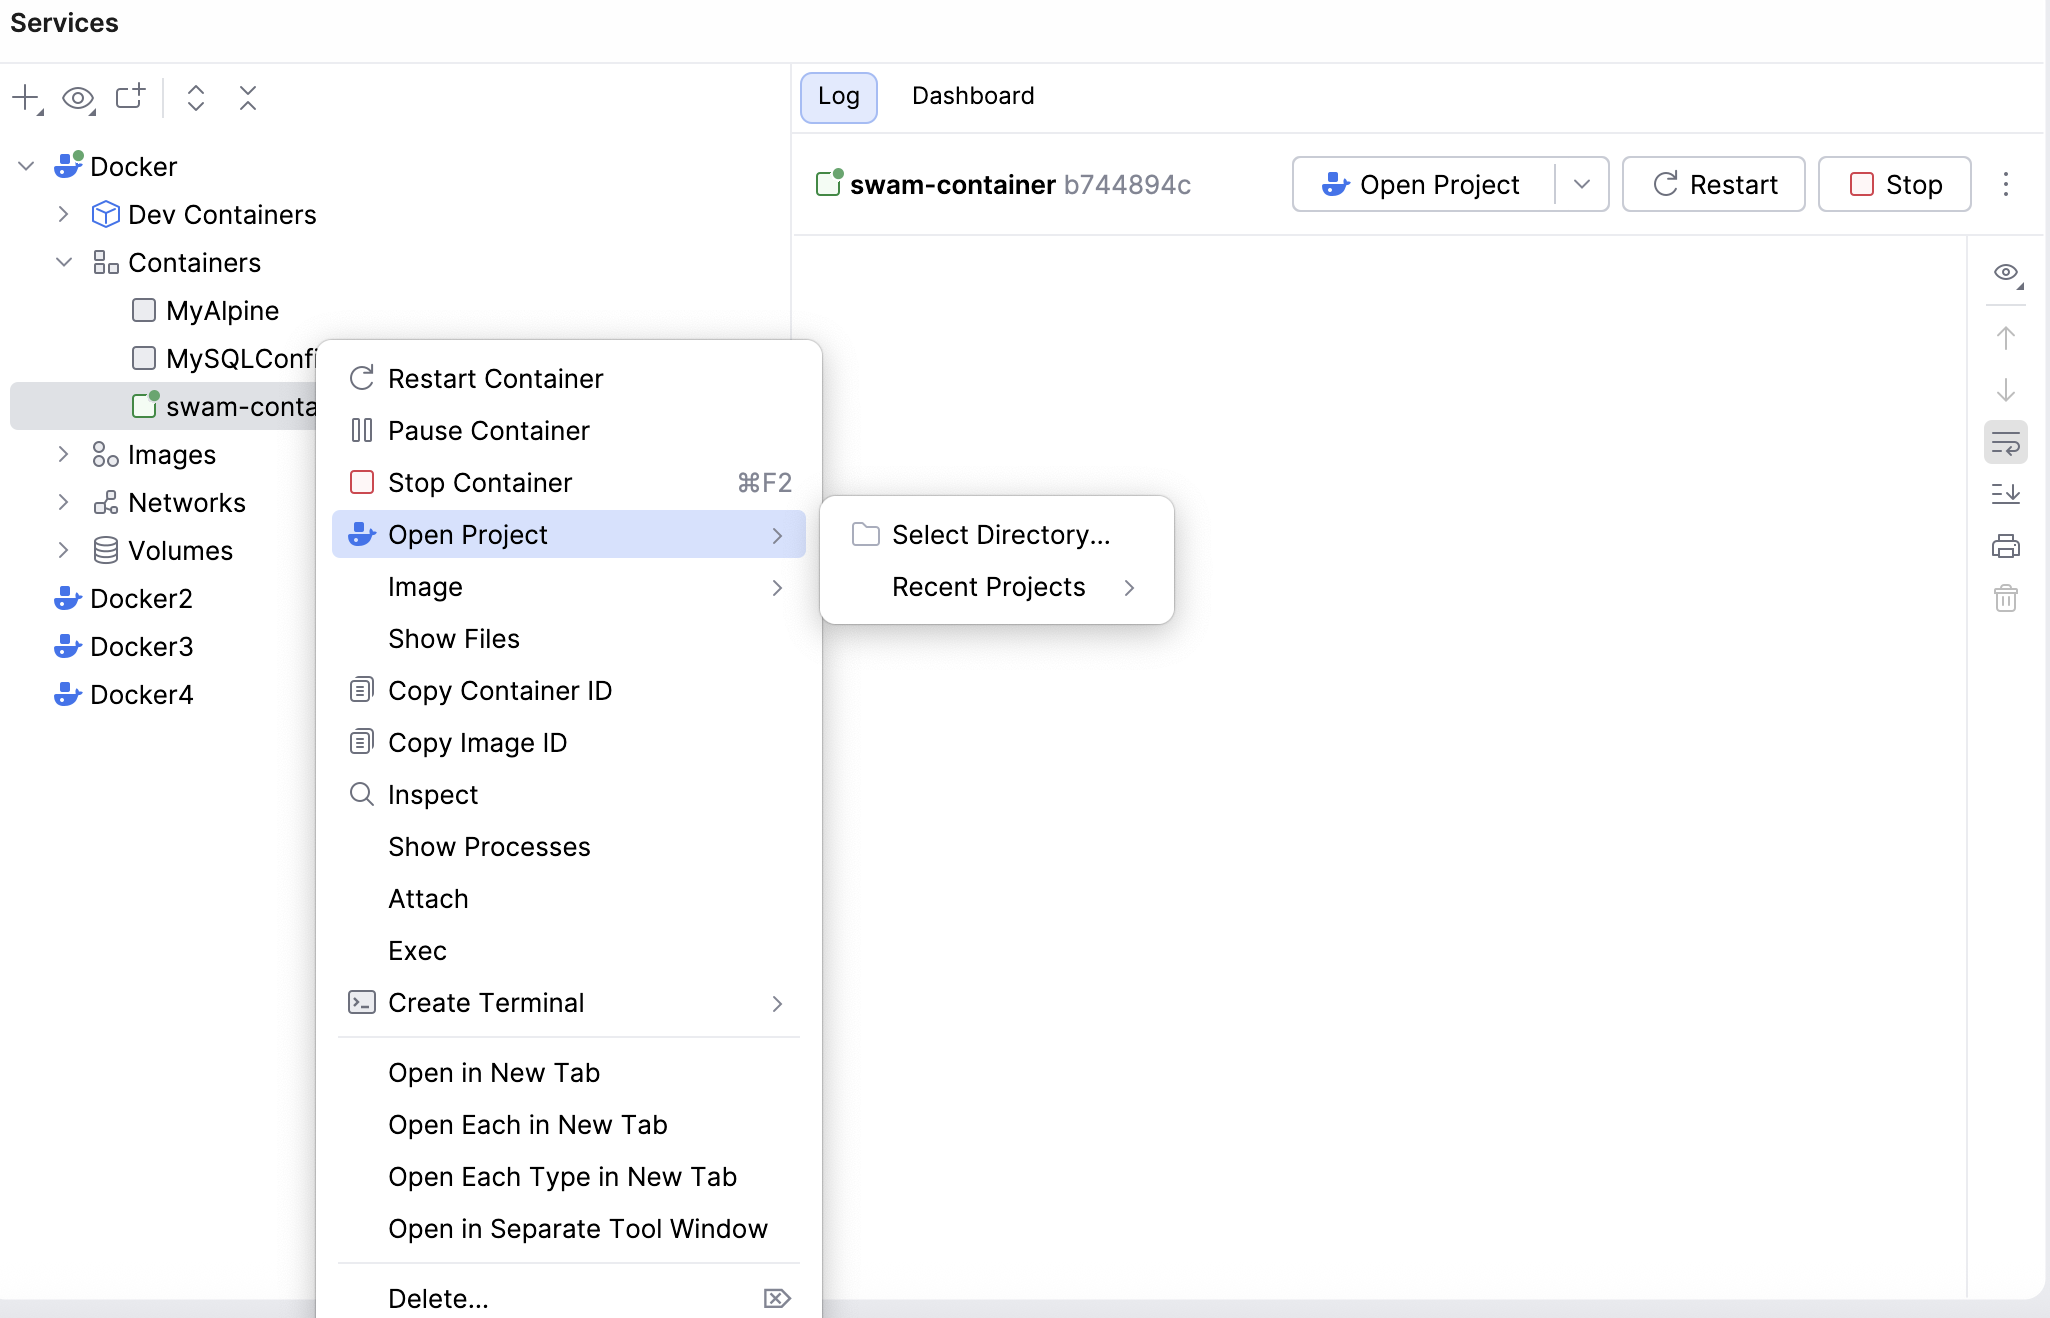2050x1318 pixels.
Task: Click the Collapse All arrows icon
Action: click(248, 98)
